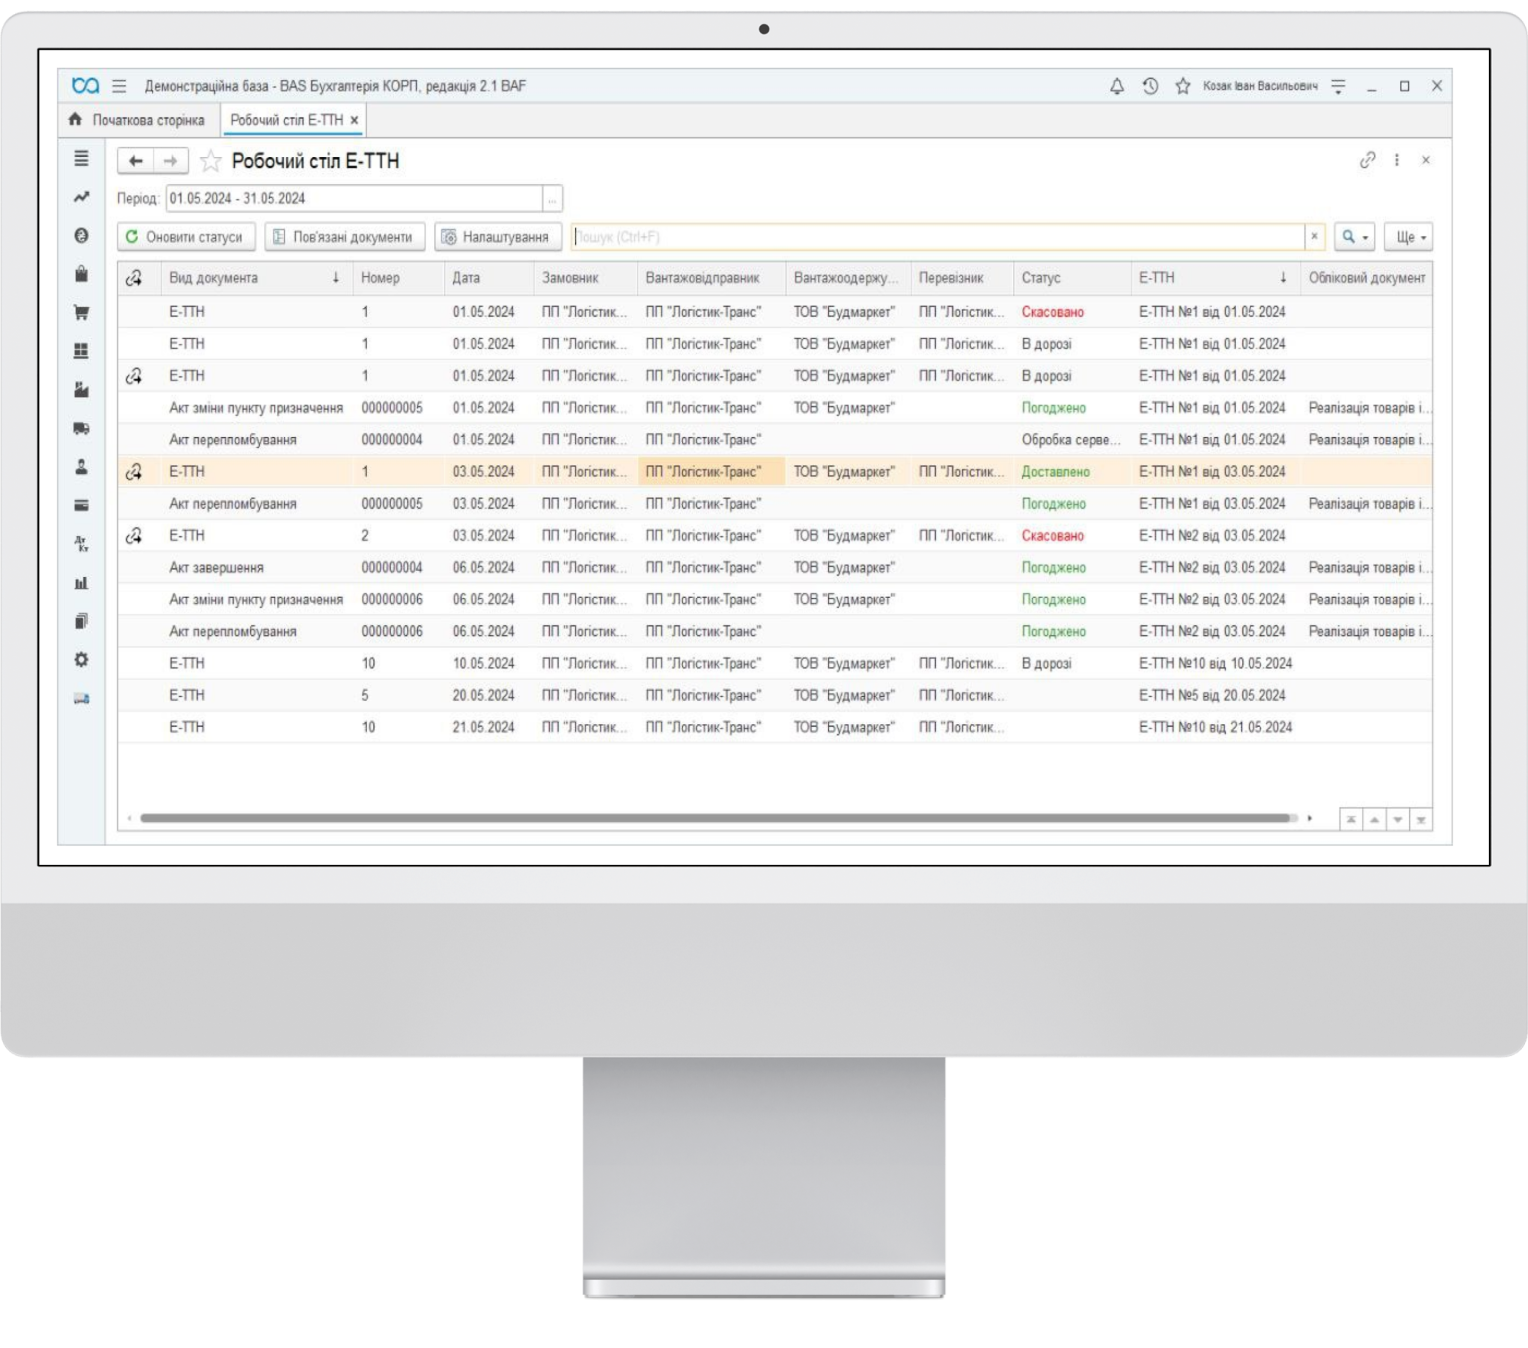
Task: Expand the search magnifier dropdown
Action: pyautogui.click(x=1354, y=237)
